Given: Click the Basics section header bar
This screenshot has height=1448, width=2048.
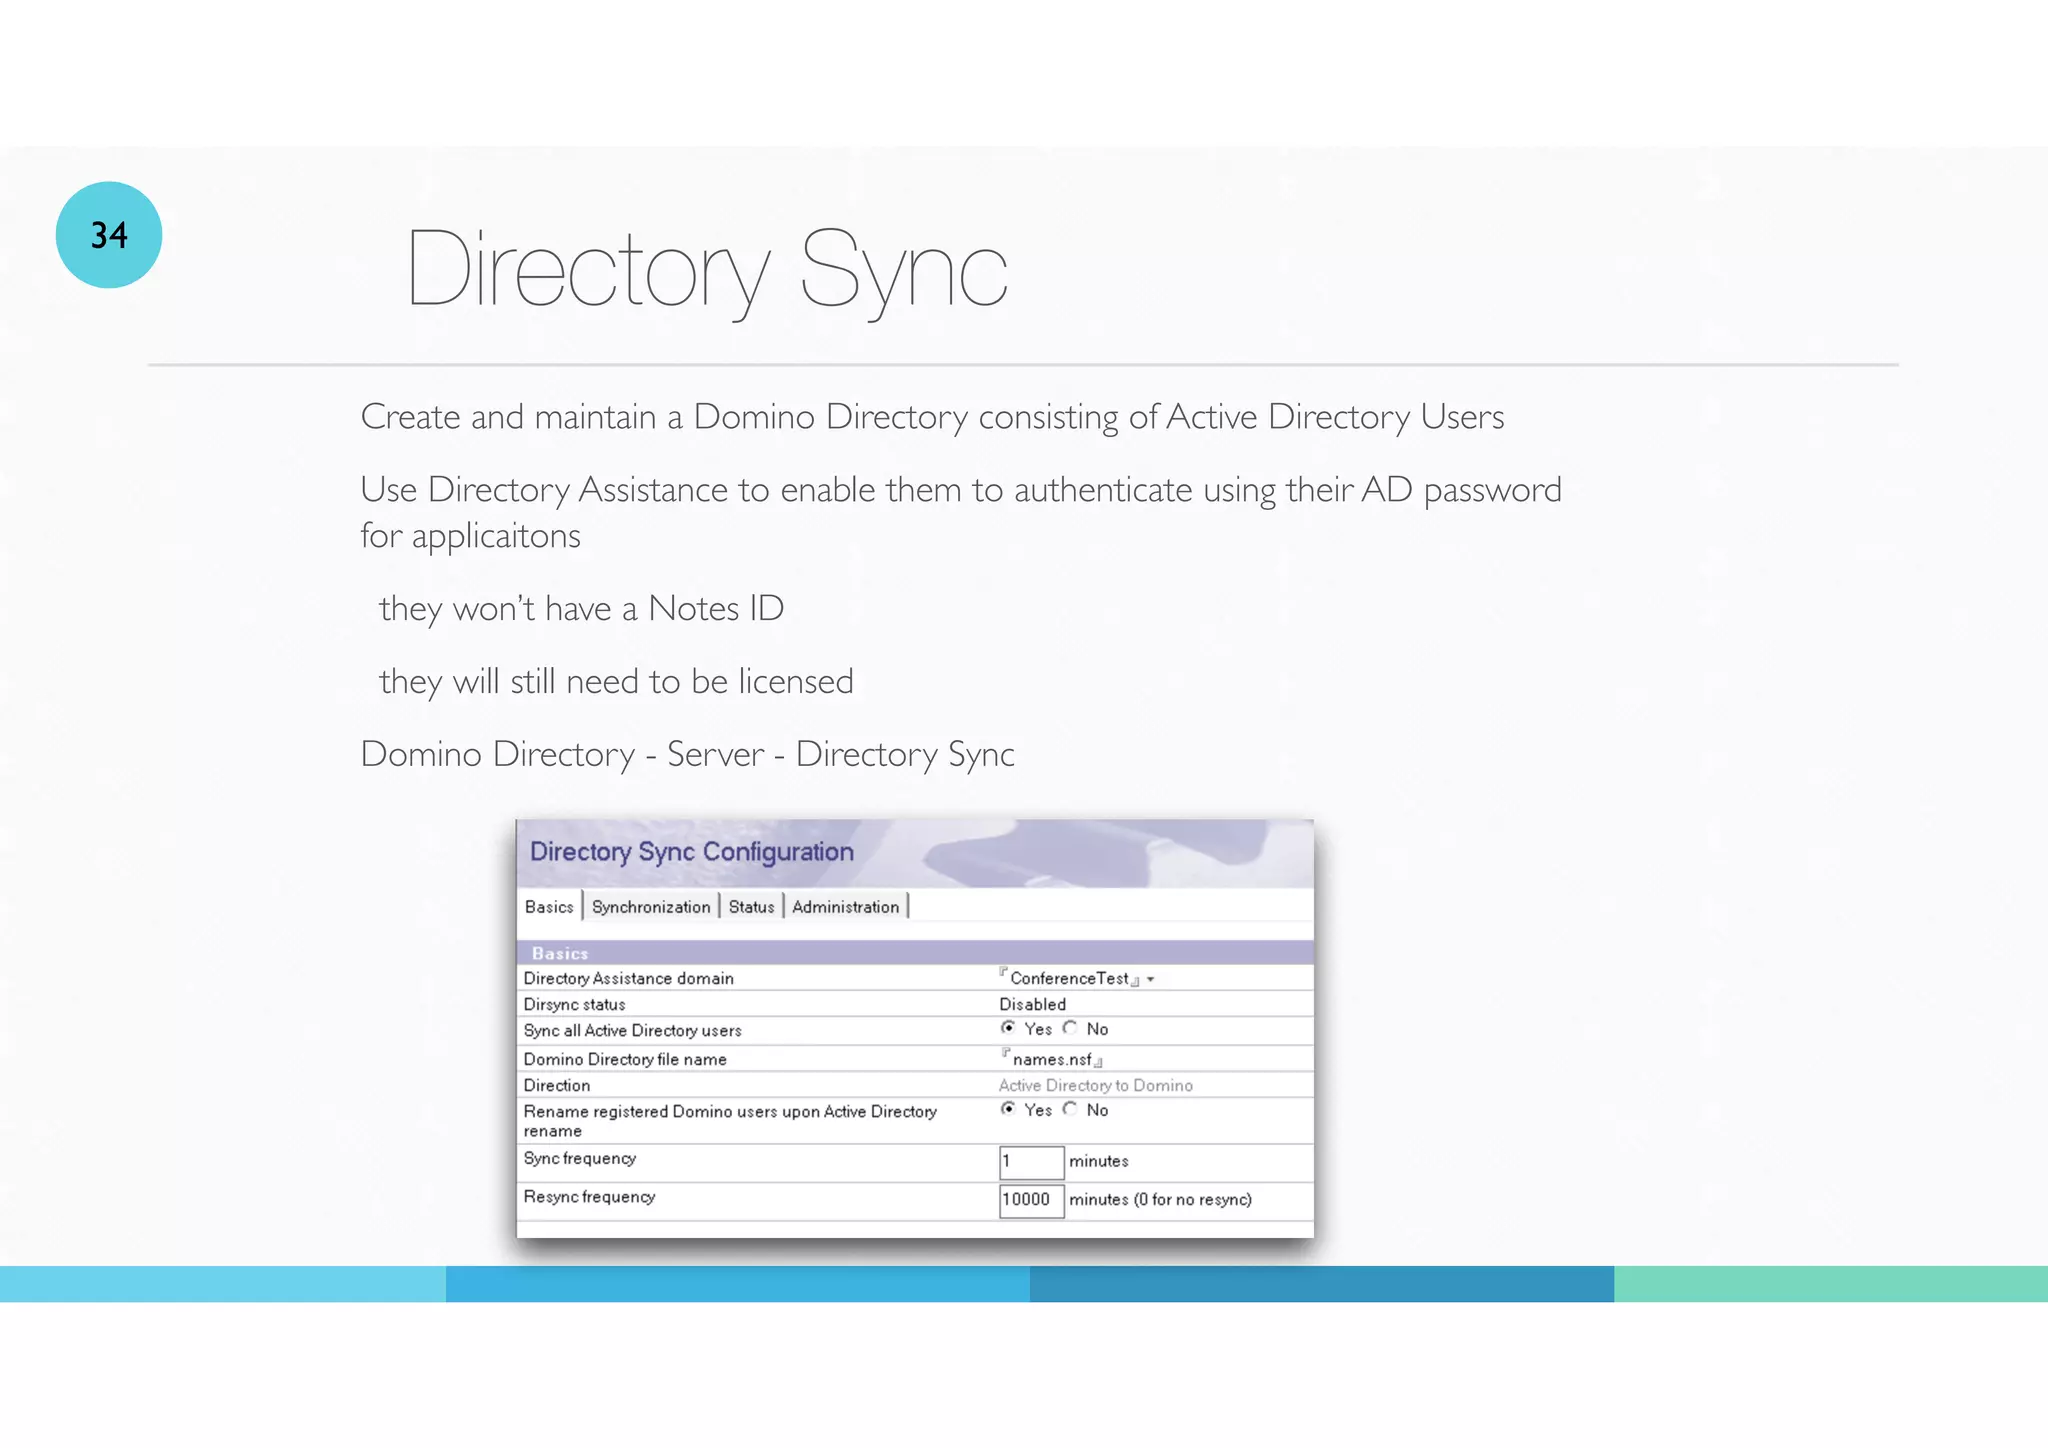Looking at the screenshot, I should [915, 953].
